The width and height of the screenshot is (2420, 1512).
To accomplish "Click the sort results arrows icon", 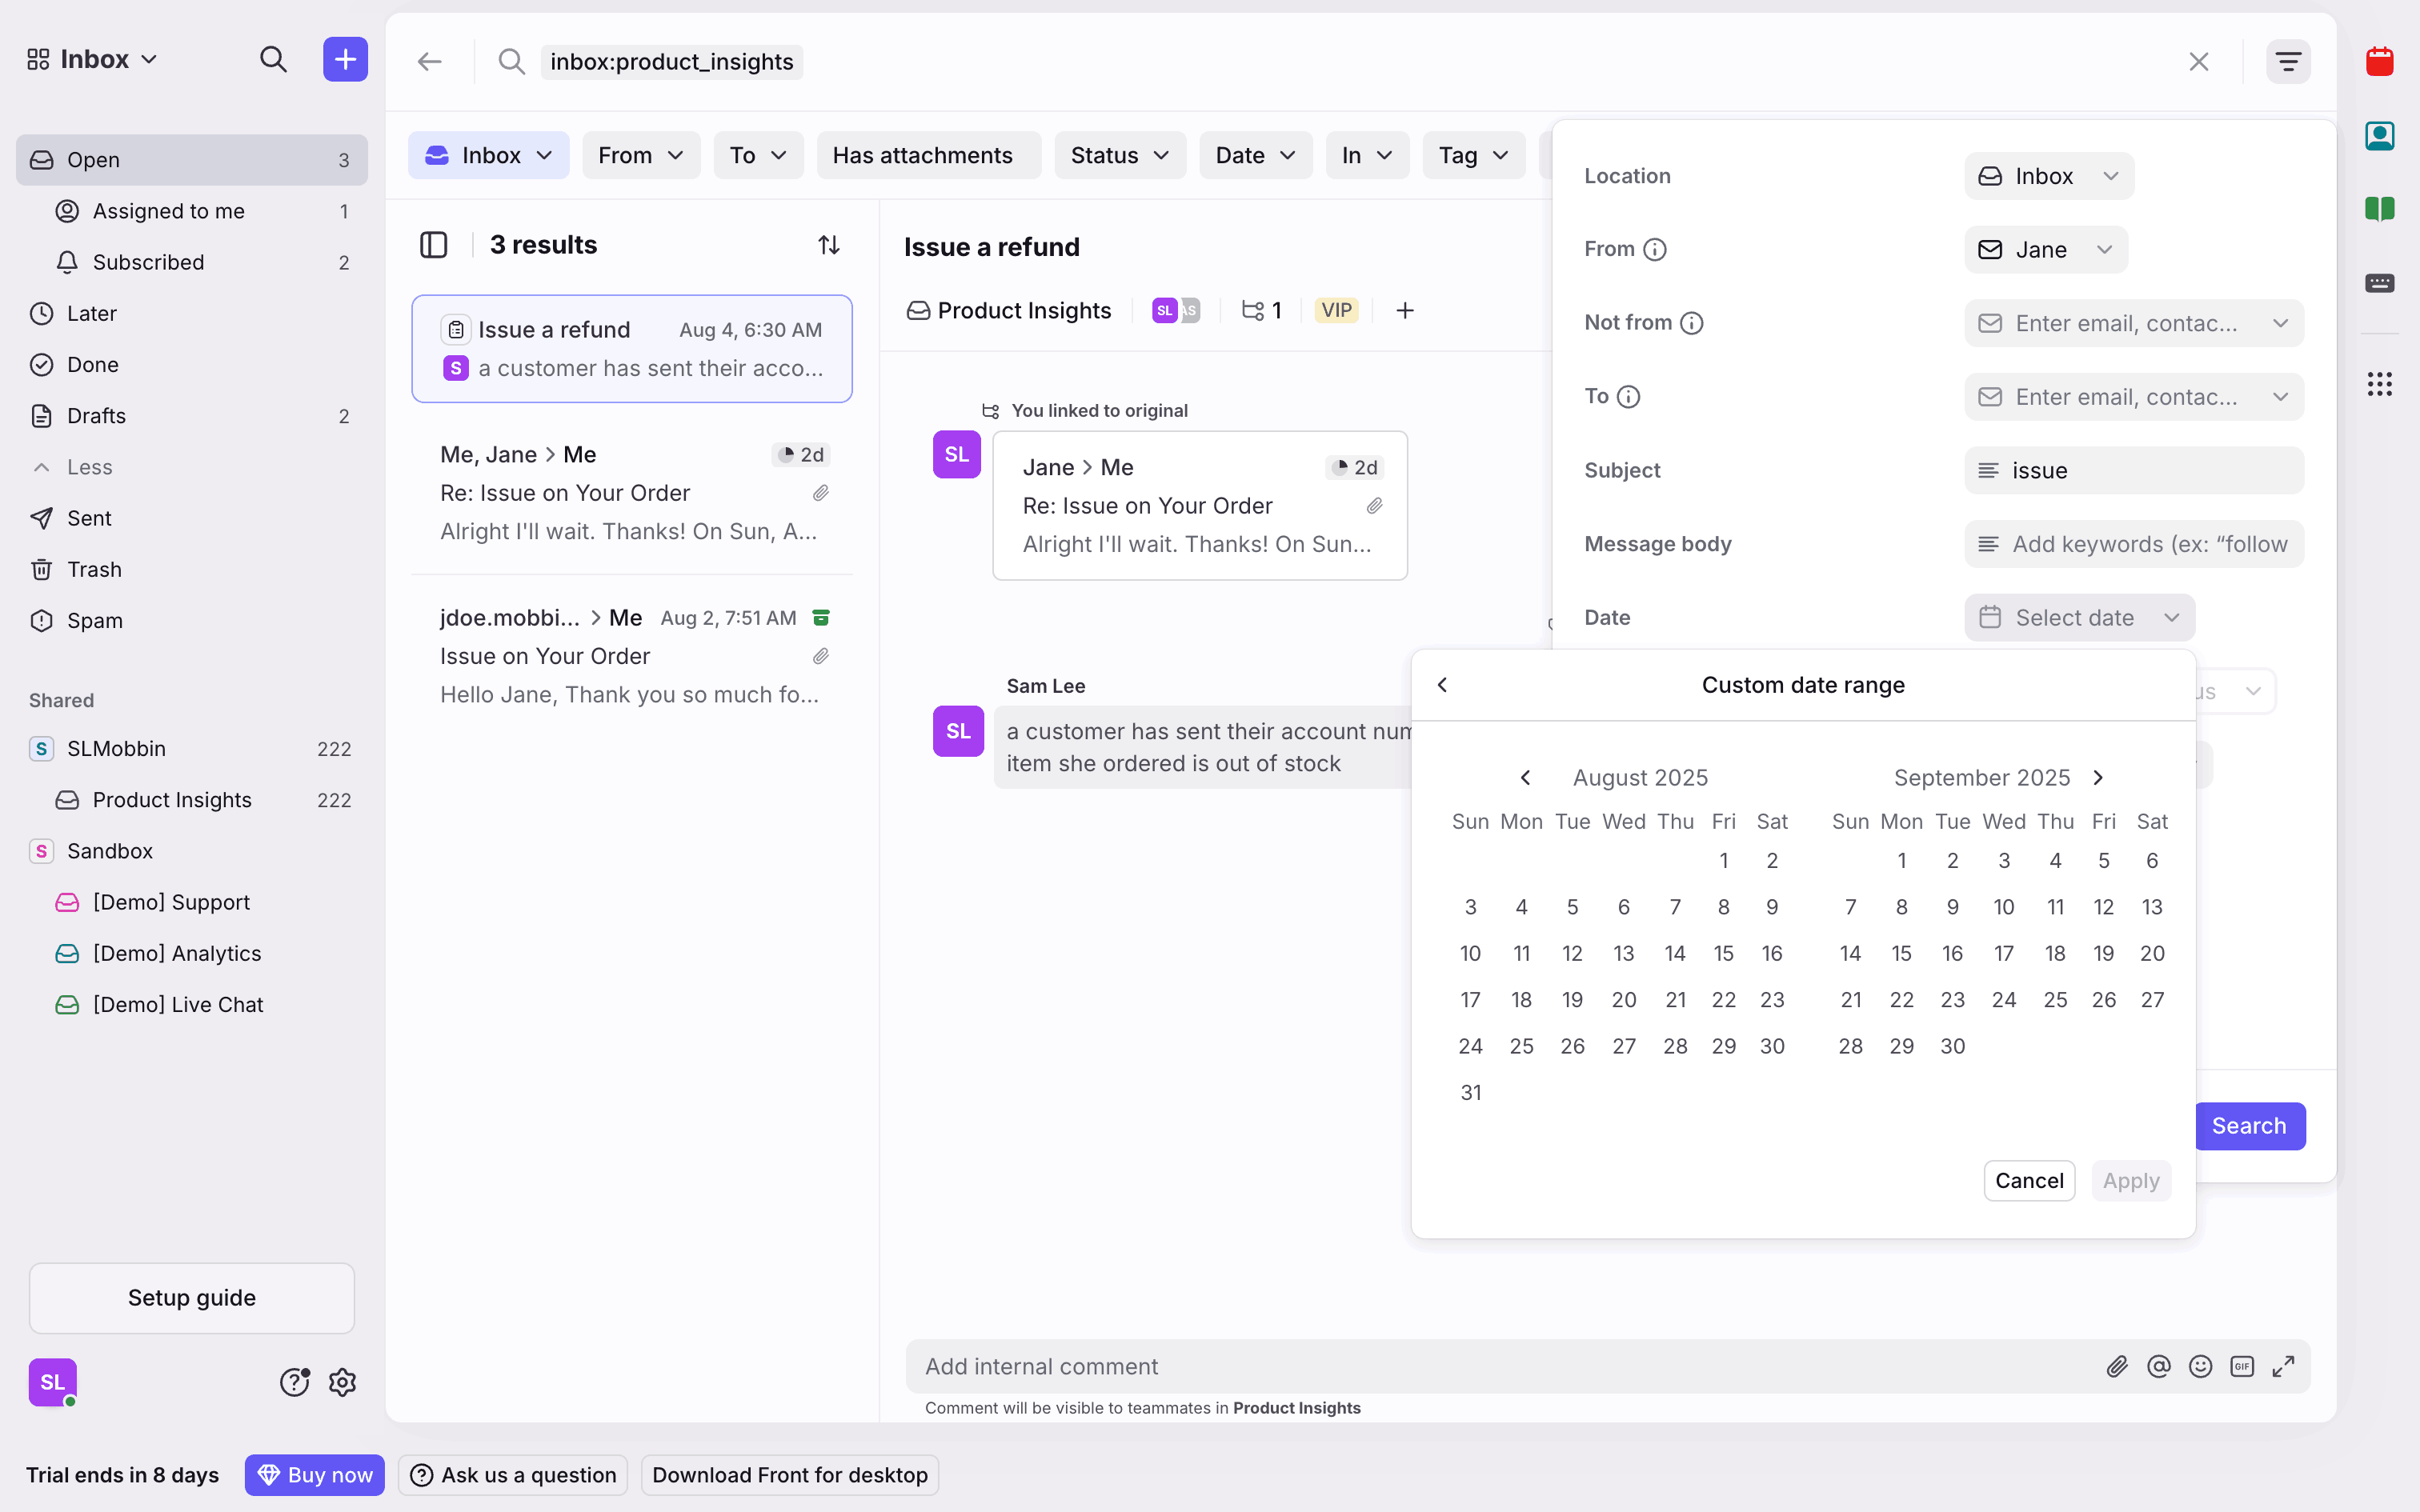I will click(828, 245).
